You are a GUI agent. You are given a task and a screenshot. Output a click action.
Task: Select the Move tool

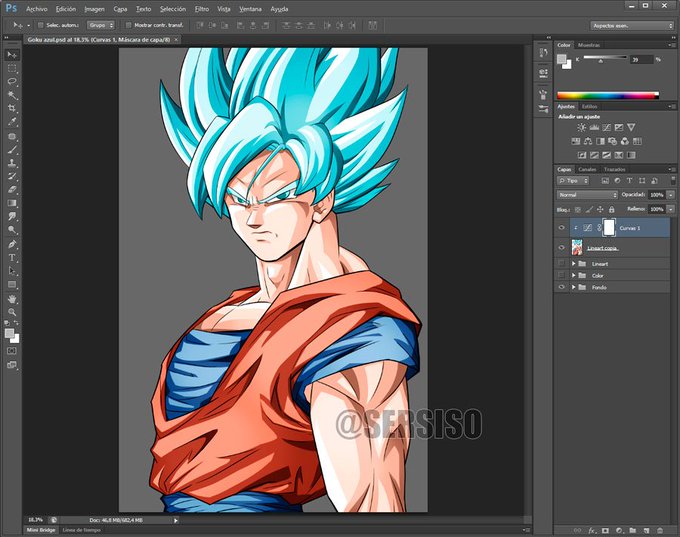coord(12,55)
